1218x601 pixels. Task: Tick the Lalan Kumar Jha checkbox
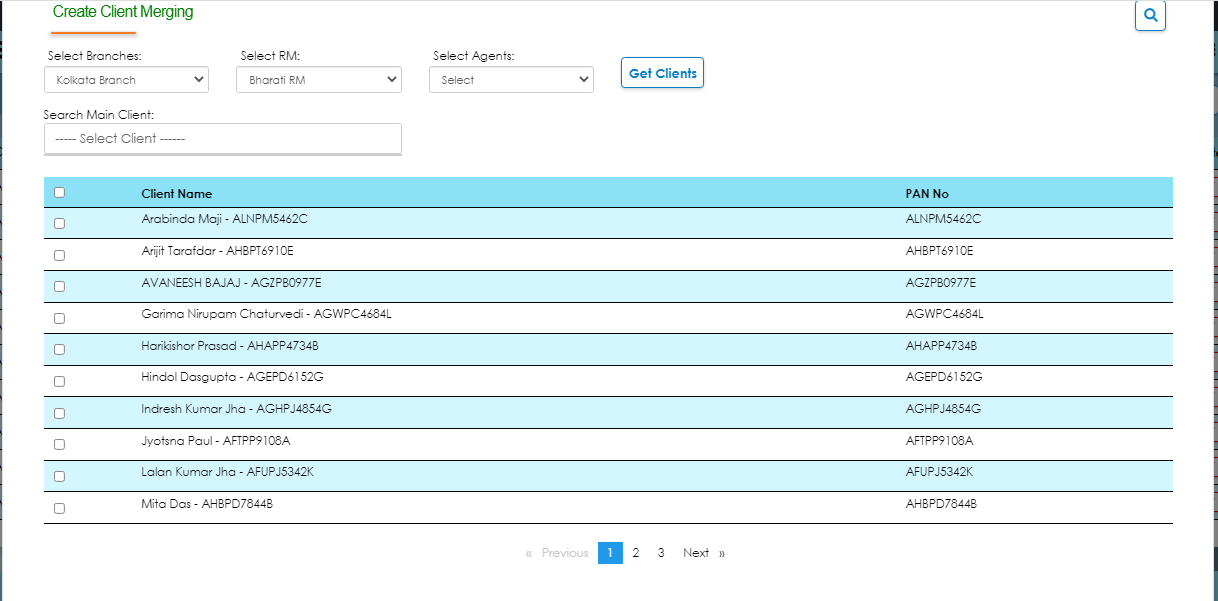click(59, 476)
